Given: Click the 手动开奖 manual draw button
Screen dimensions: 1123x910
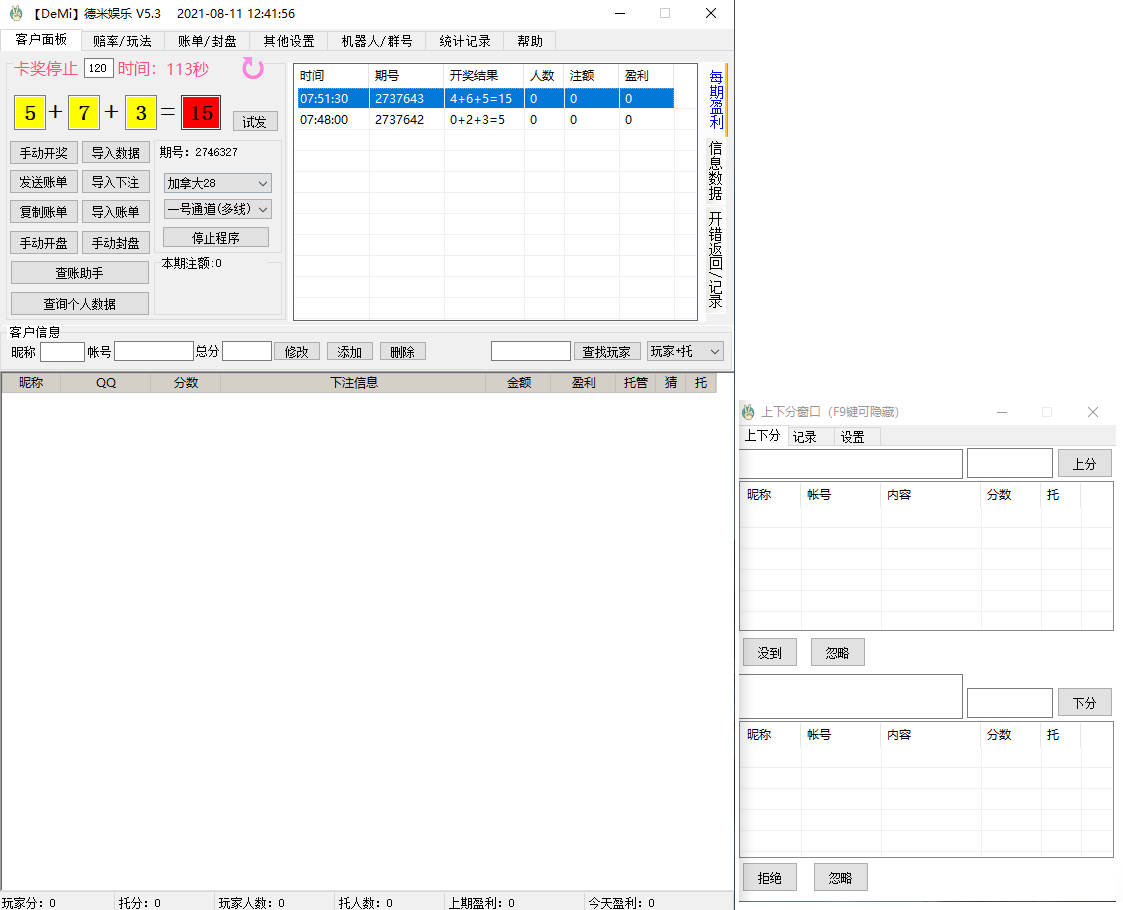Looking at the screenshot, I should [43, 152].
